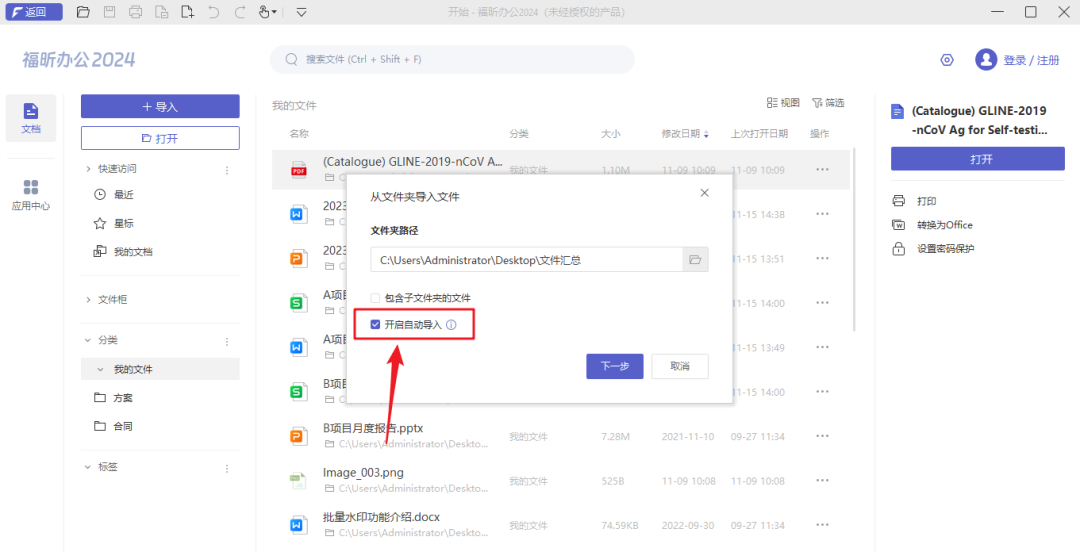Open the 应用中心 sidebar tab
The width and height of the screenshot is (1080, 552).
click(x=31, y=195)
